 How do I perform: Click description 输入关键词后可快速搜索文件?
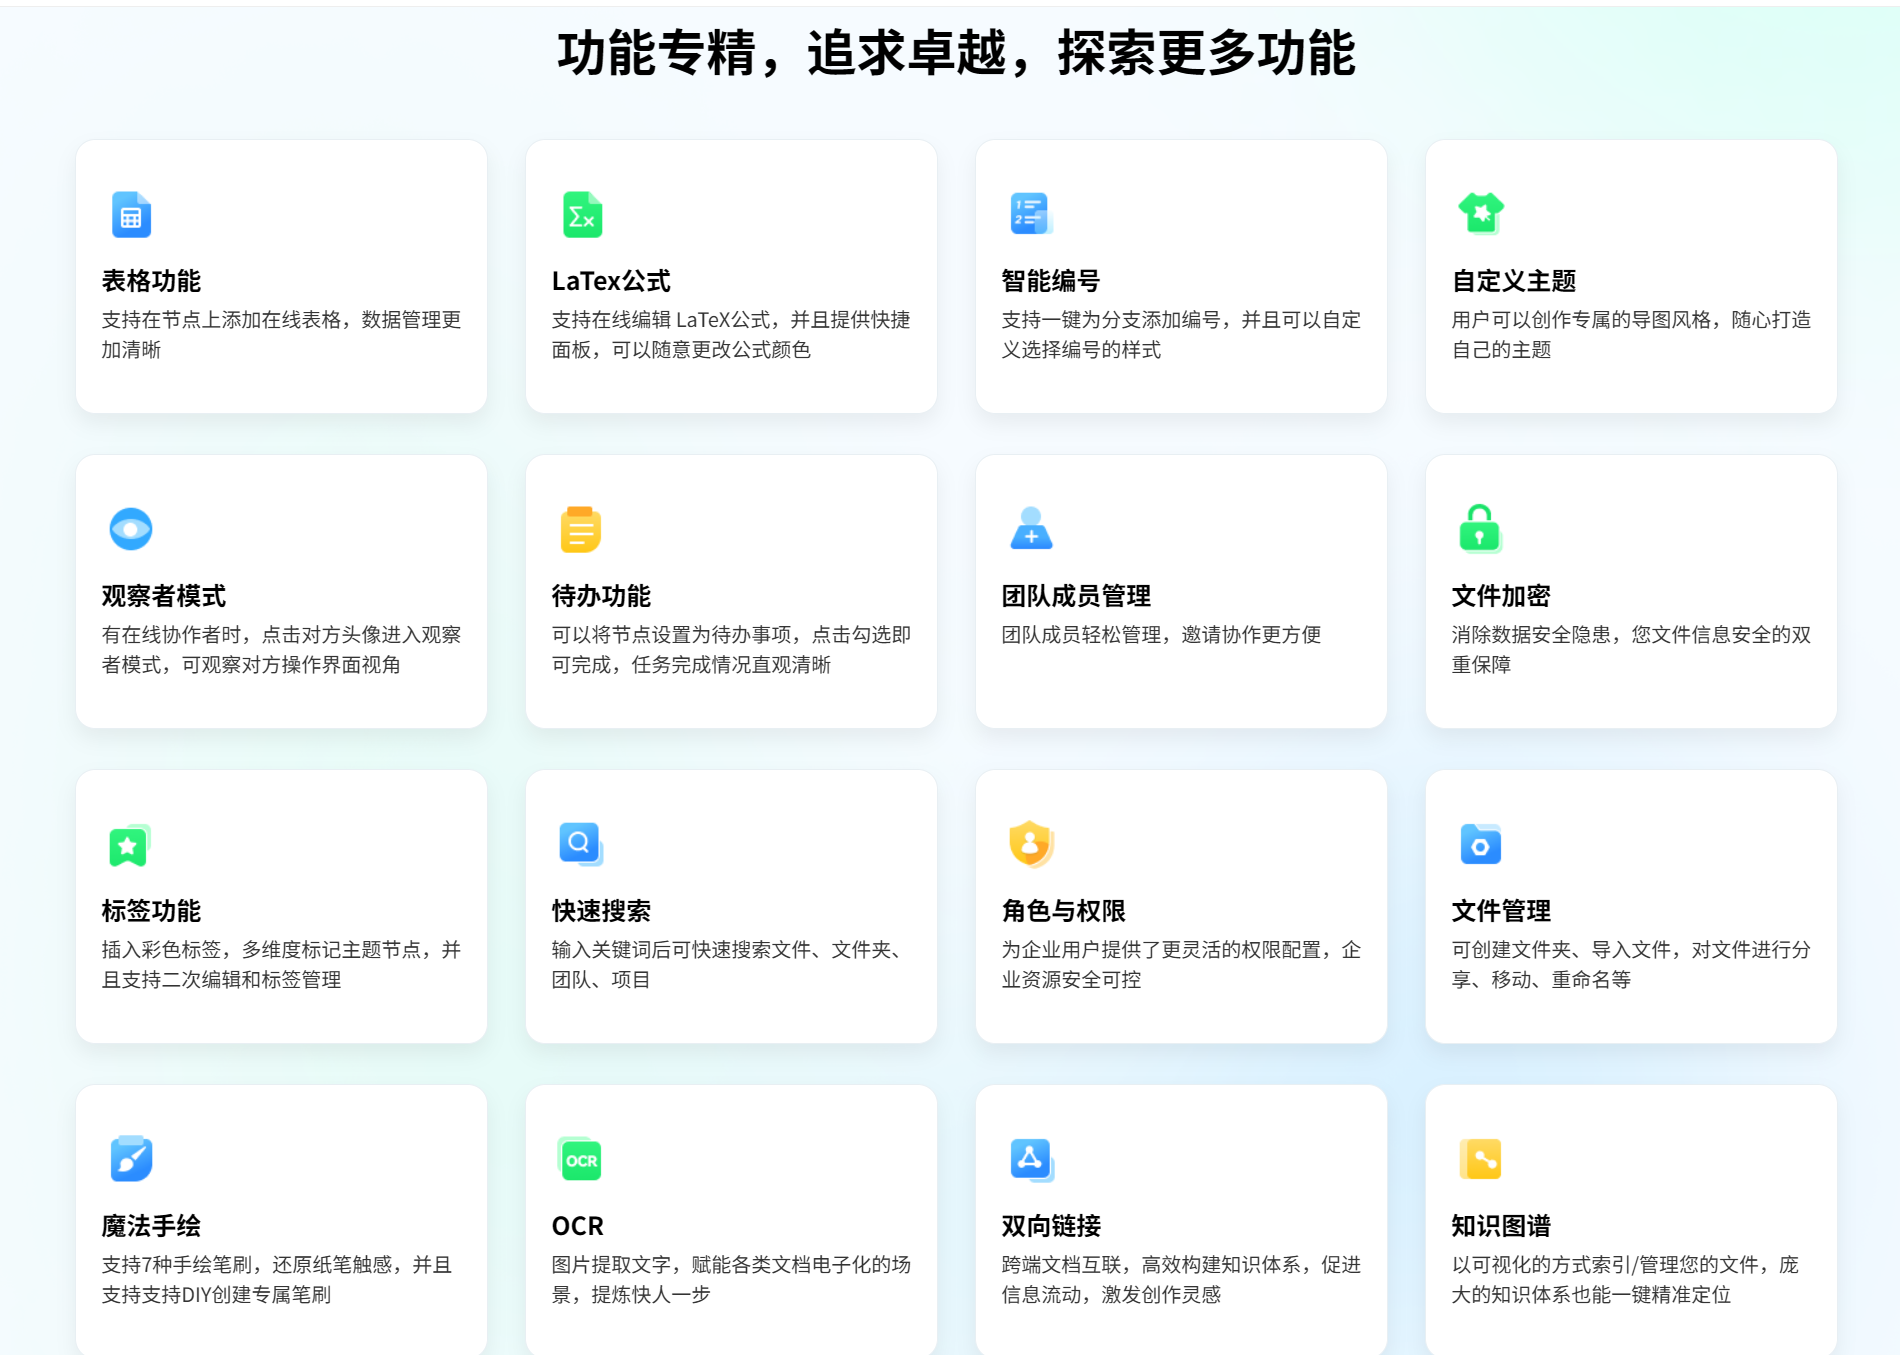pyautogui.click(x=681, y=950)
